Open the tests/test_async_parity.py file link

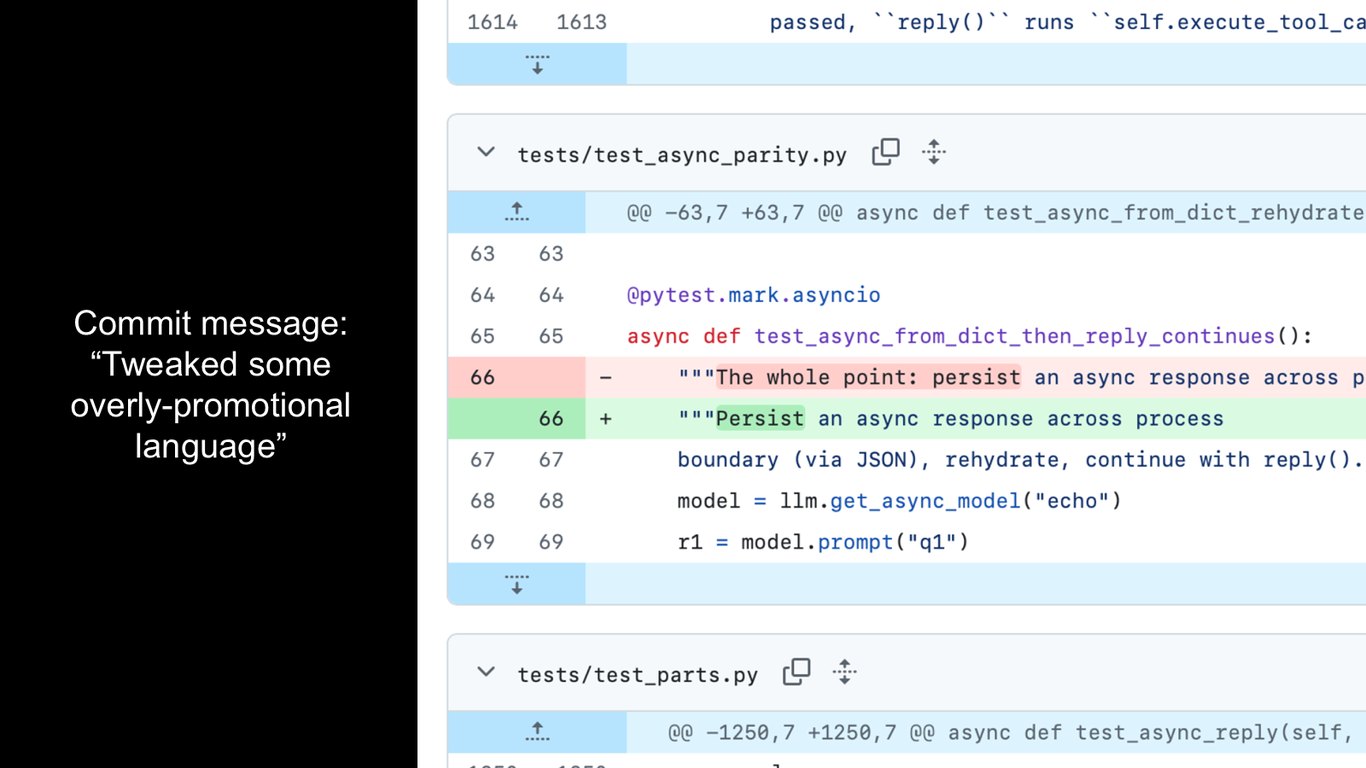pos(682,155)
